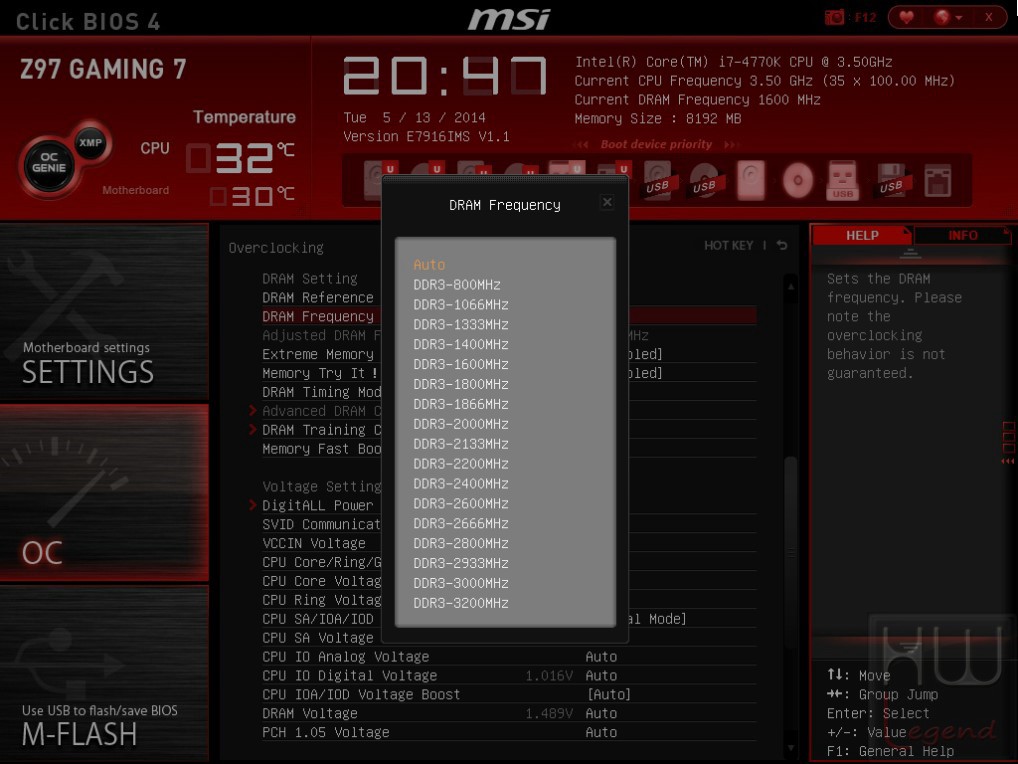Open the SETTINGS section
1018x764 pixels.
point(104,313)
